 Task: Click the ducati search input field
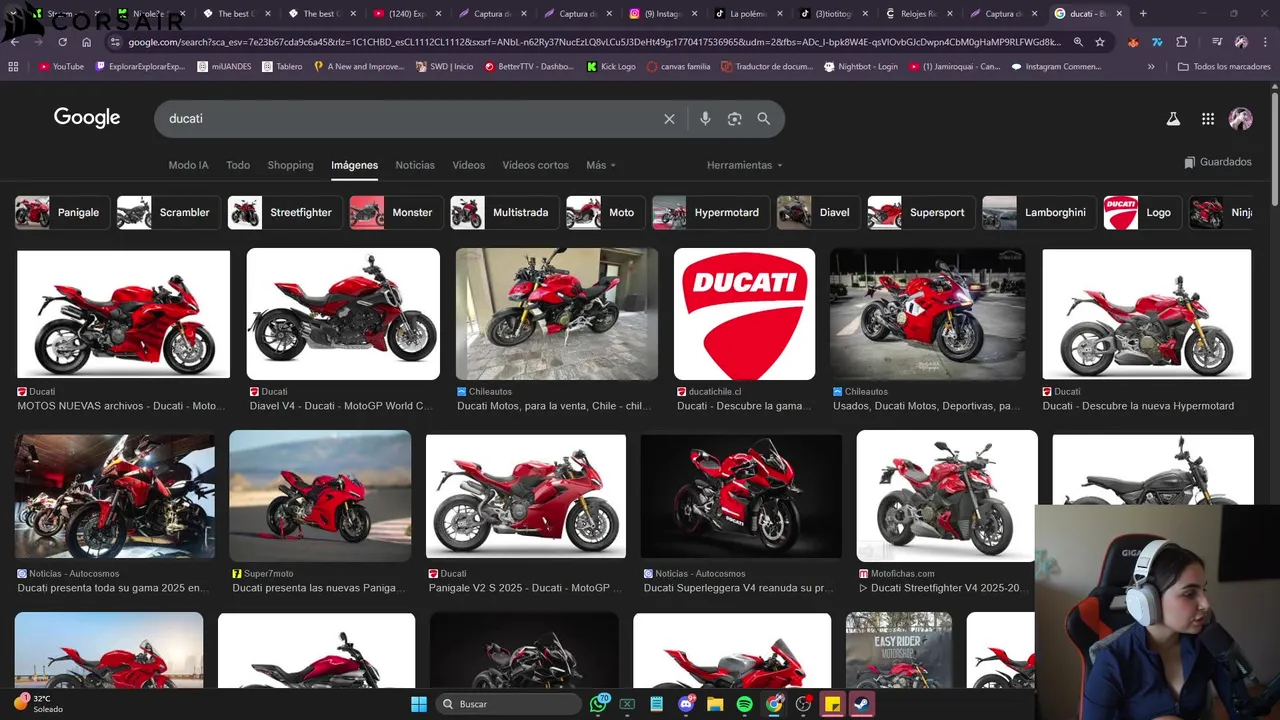pyautogui.click(x=410, y=119)
